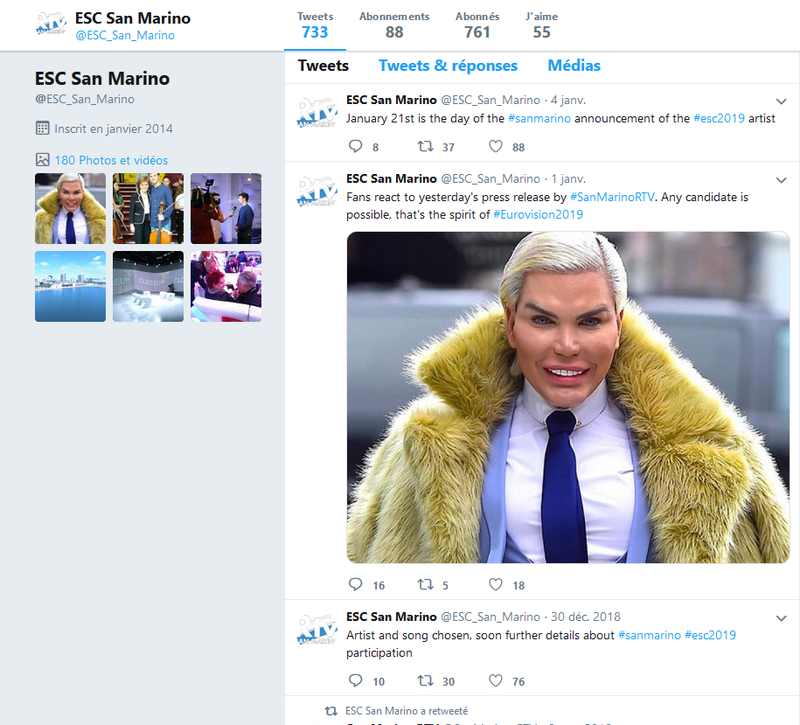Retweet the 'Artist and song chosen' tweet
Screen dimensions: 800x725
(x=426, y=681)
